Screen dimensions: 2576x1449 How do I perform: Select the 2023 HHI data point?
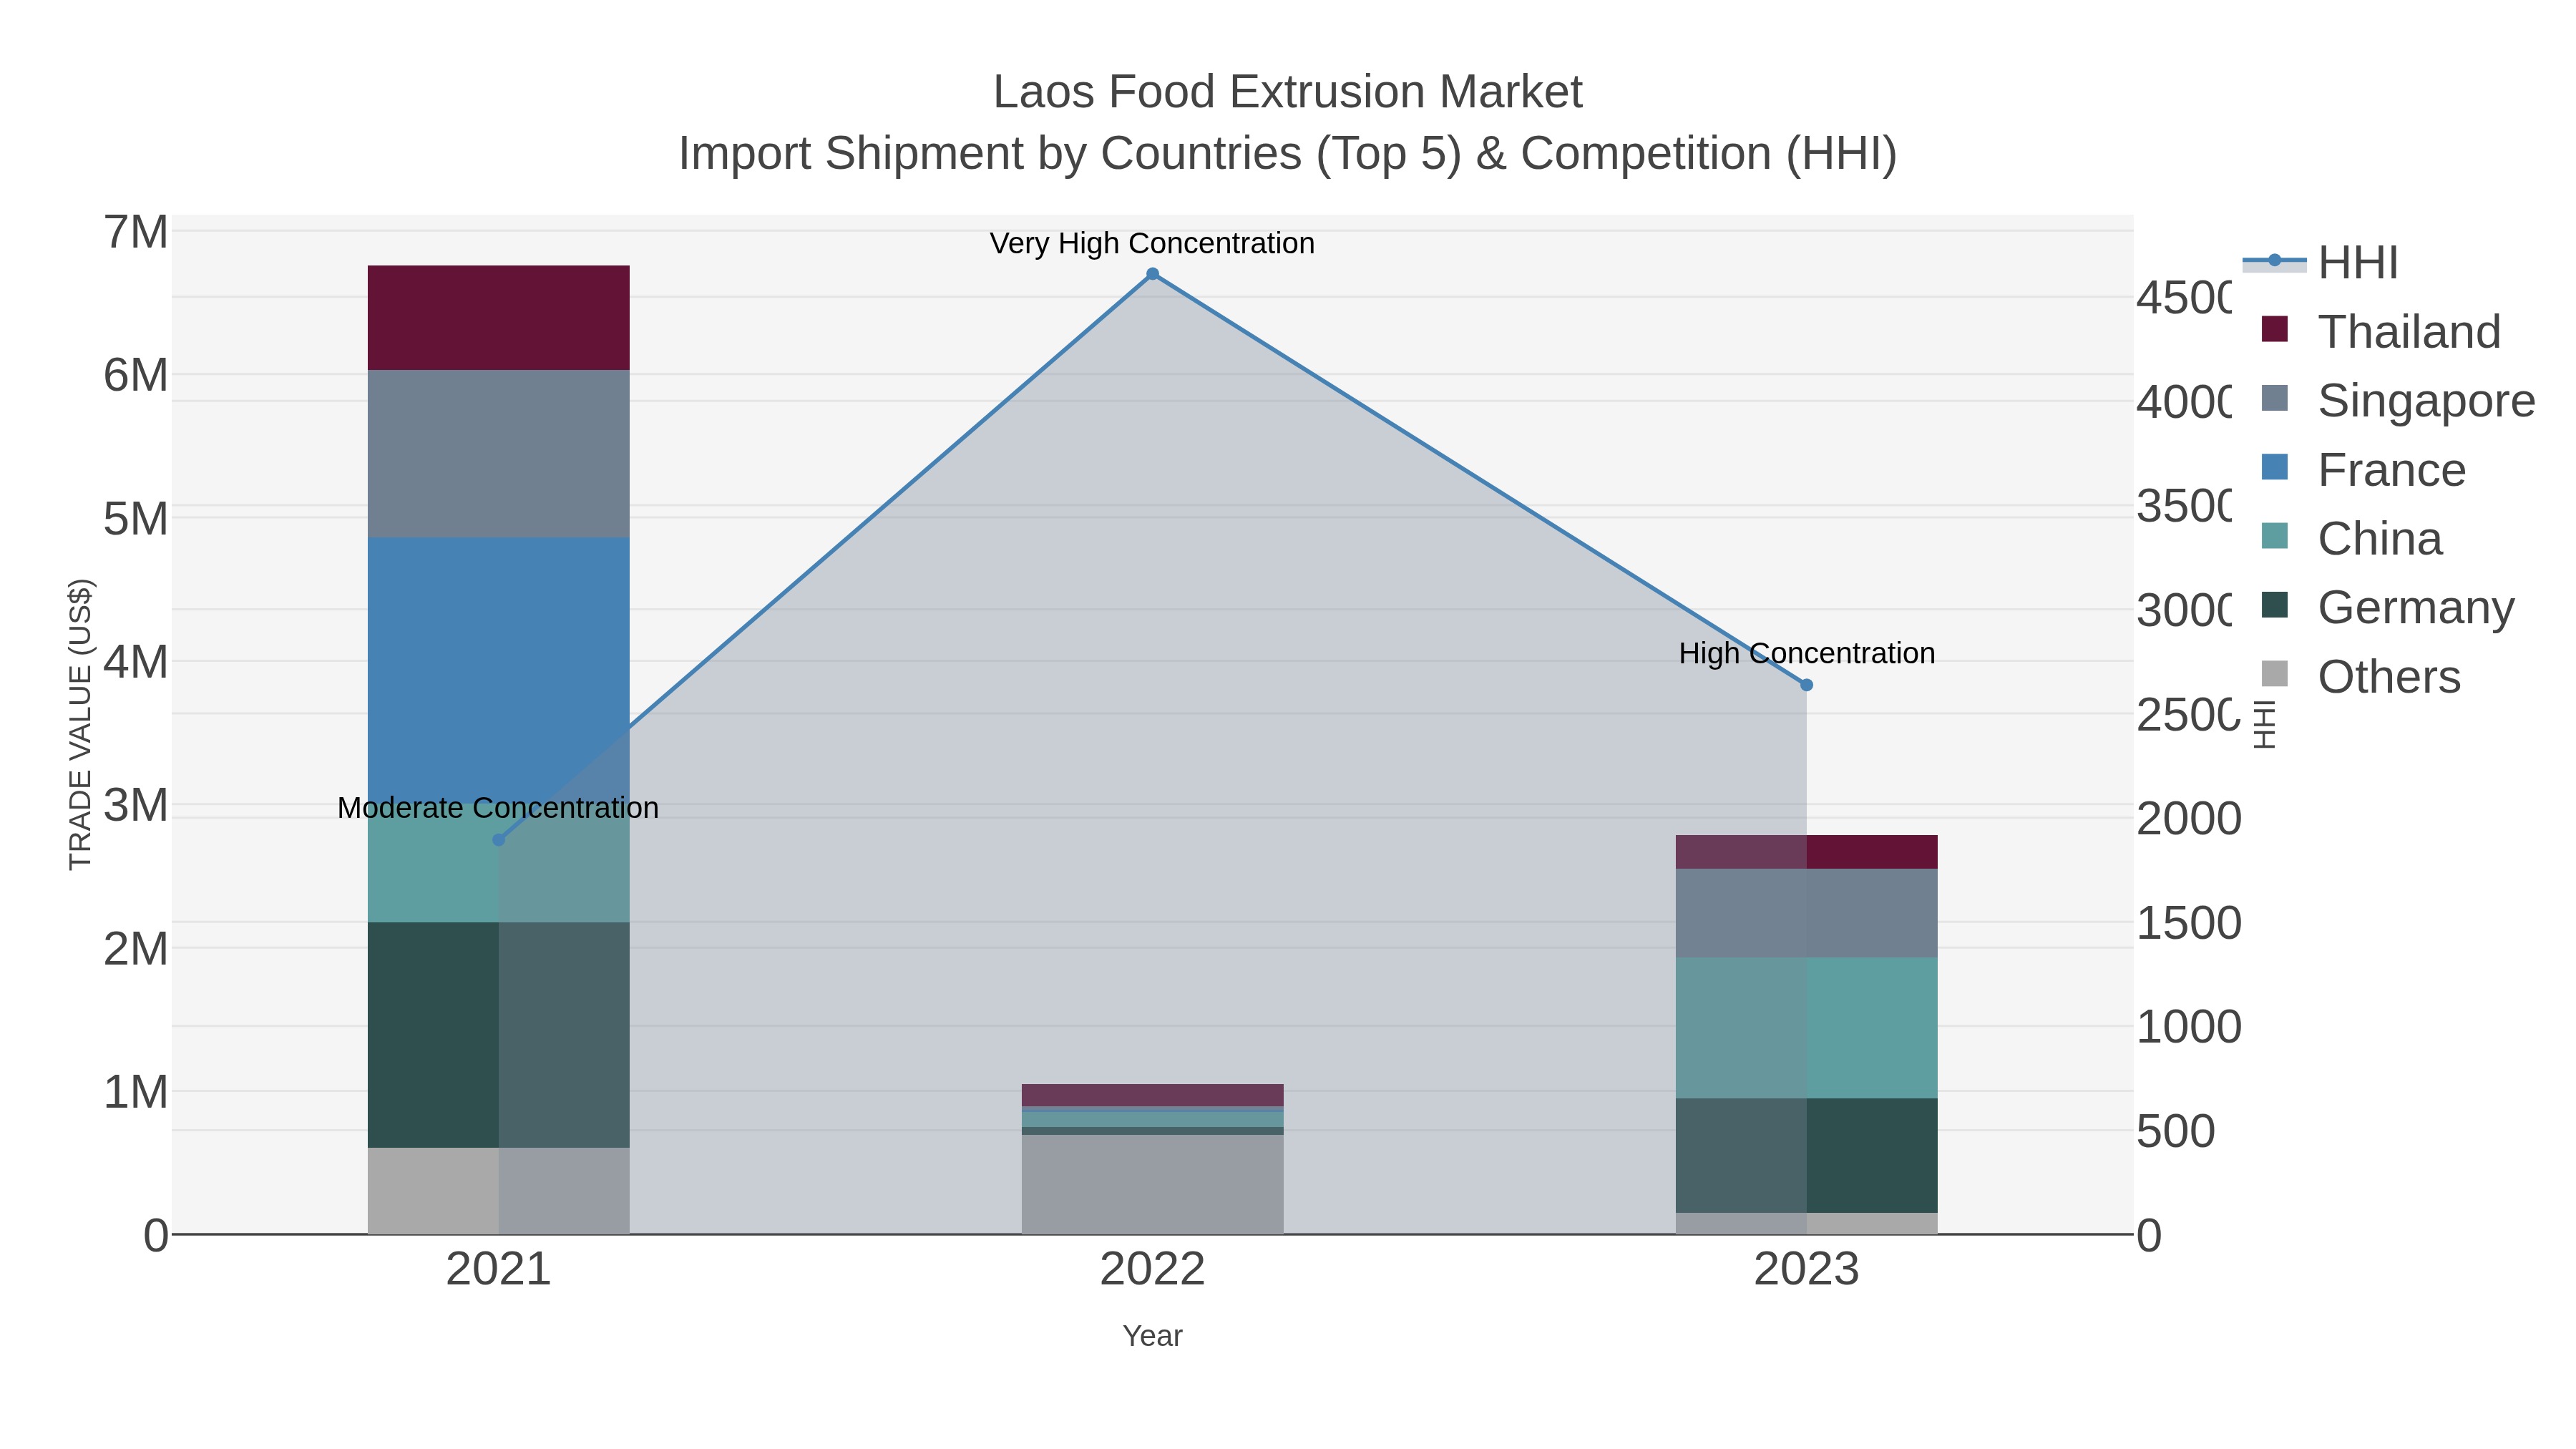point(1806,685)
